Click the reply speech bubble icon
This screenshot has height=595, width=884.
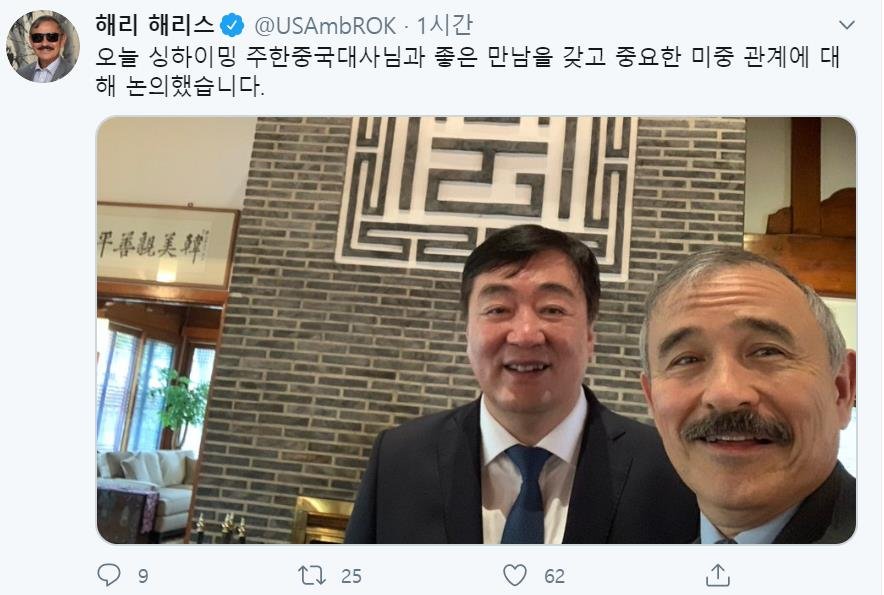109,575
